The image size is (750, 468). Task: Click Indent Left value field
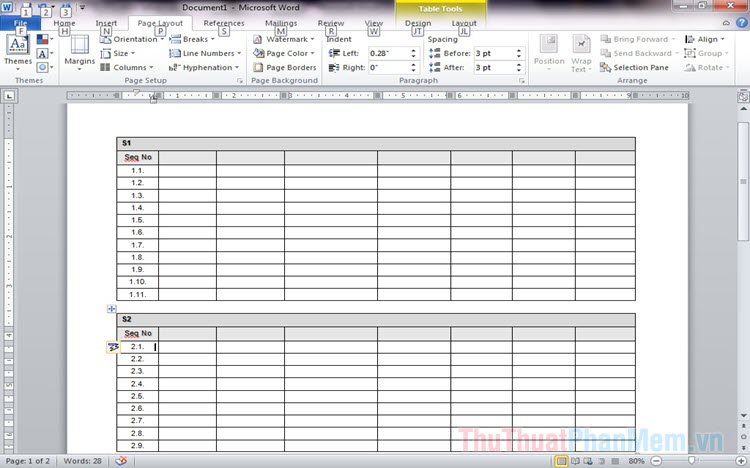click(389, 54)
